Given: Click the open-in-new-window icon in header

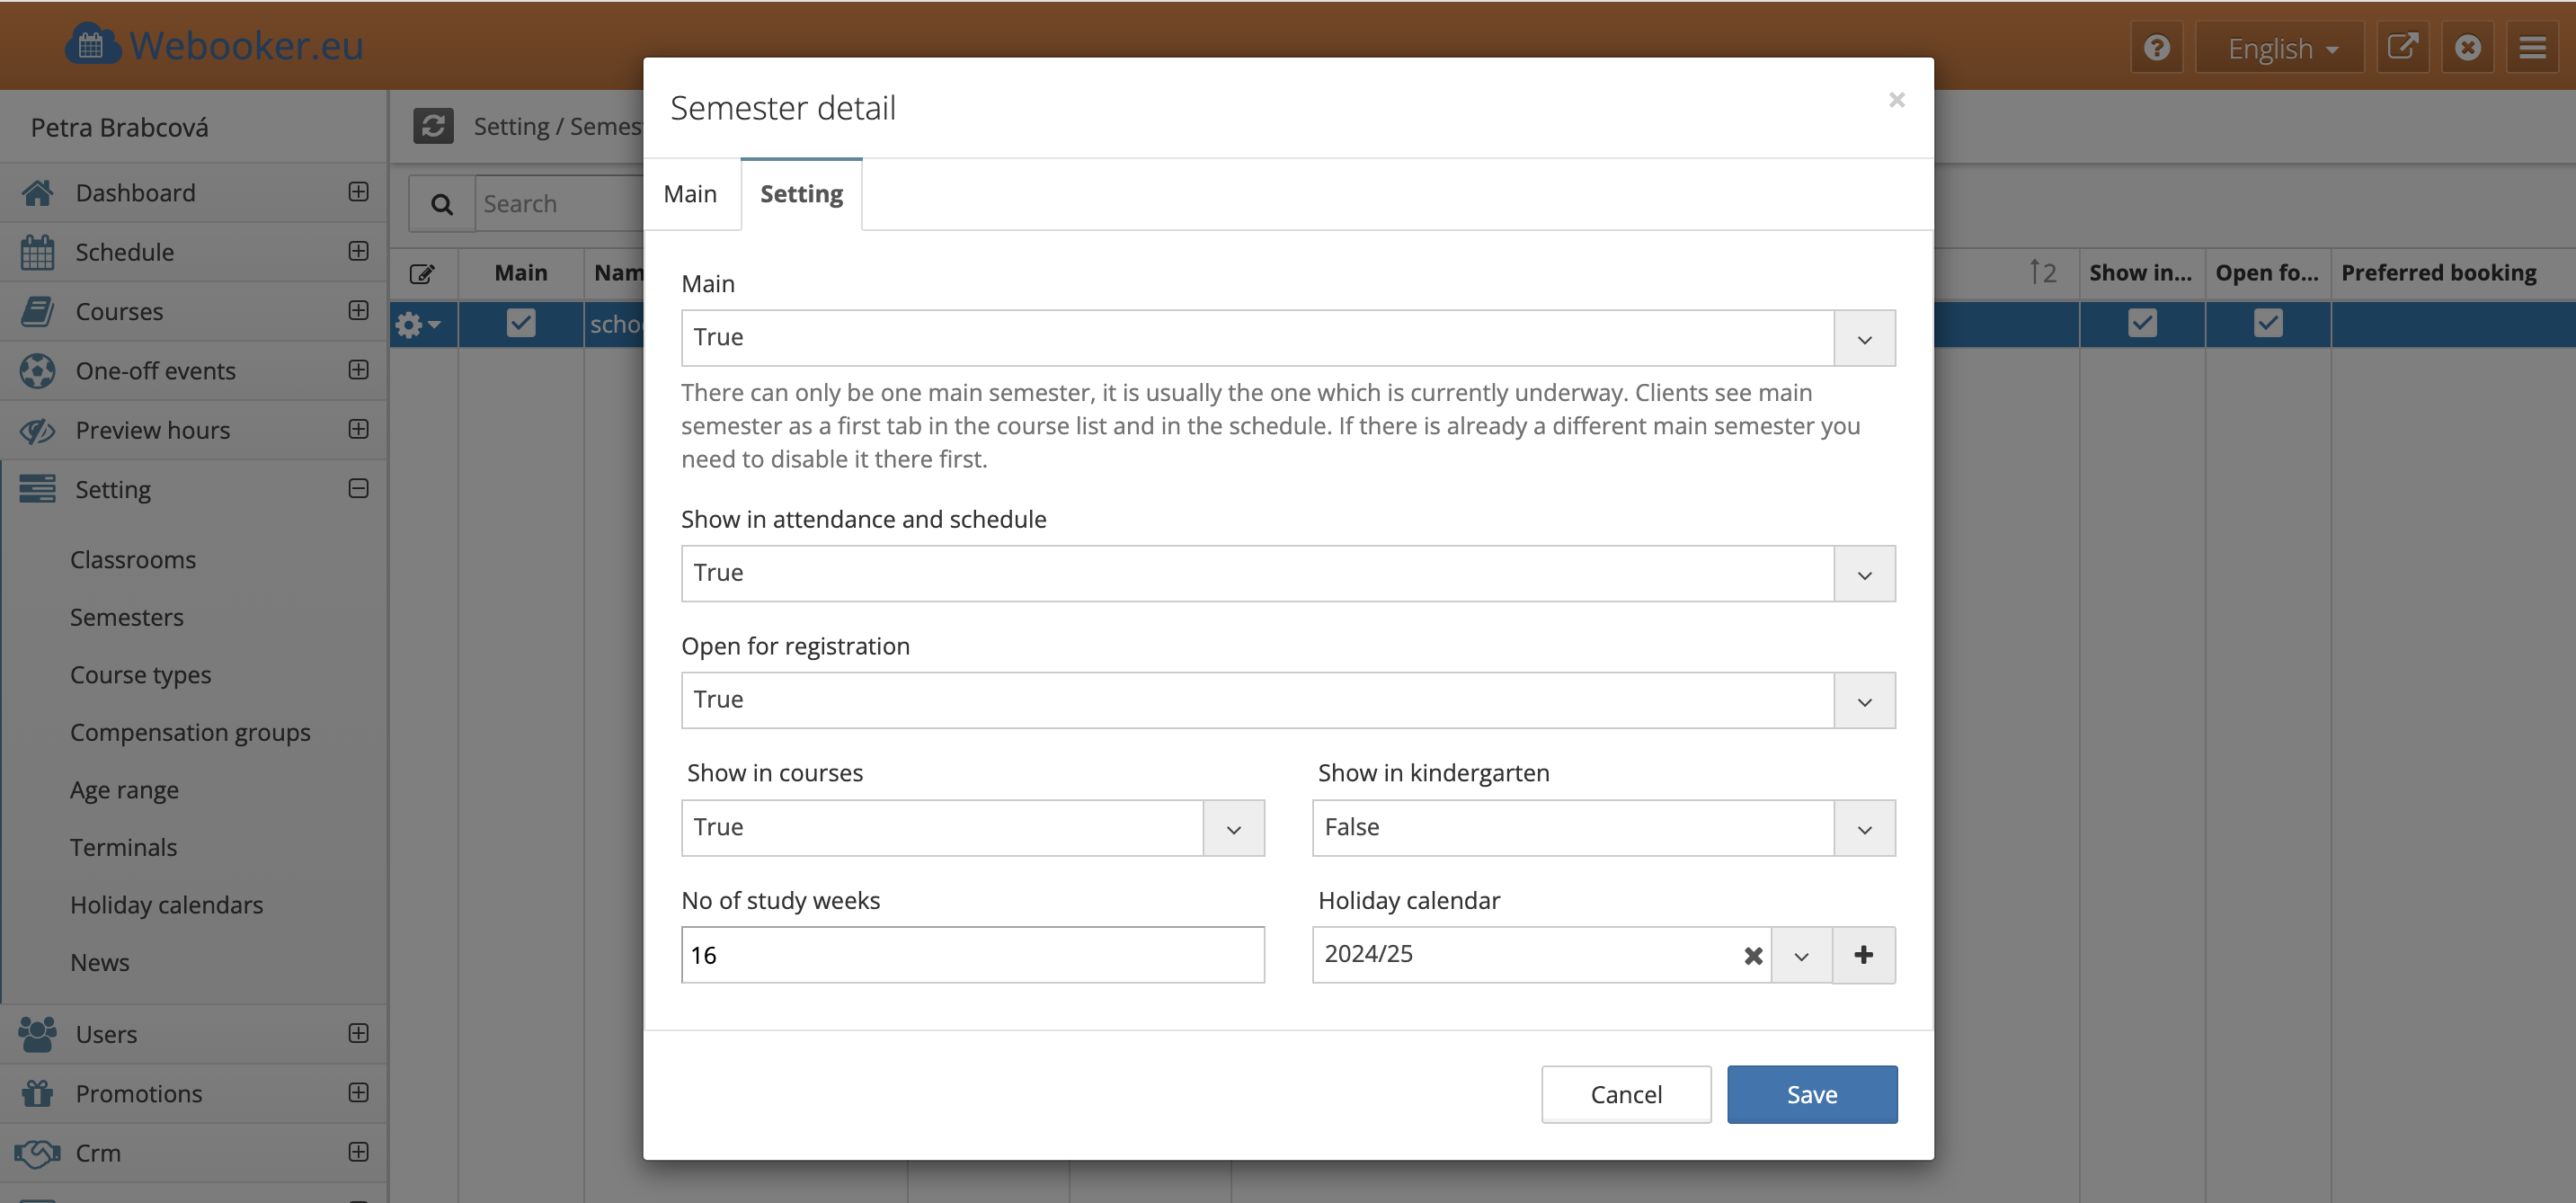Looking at the screenshot, I should 2401,47.
